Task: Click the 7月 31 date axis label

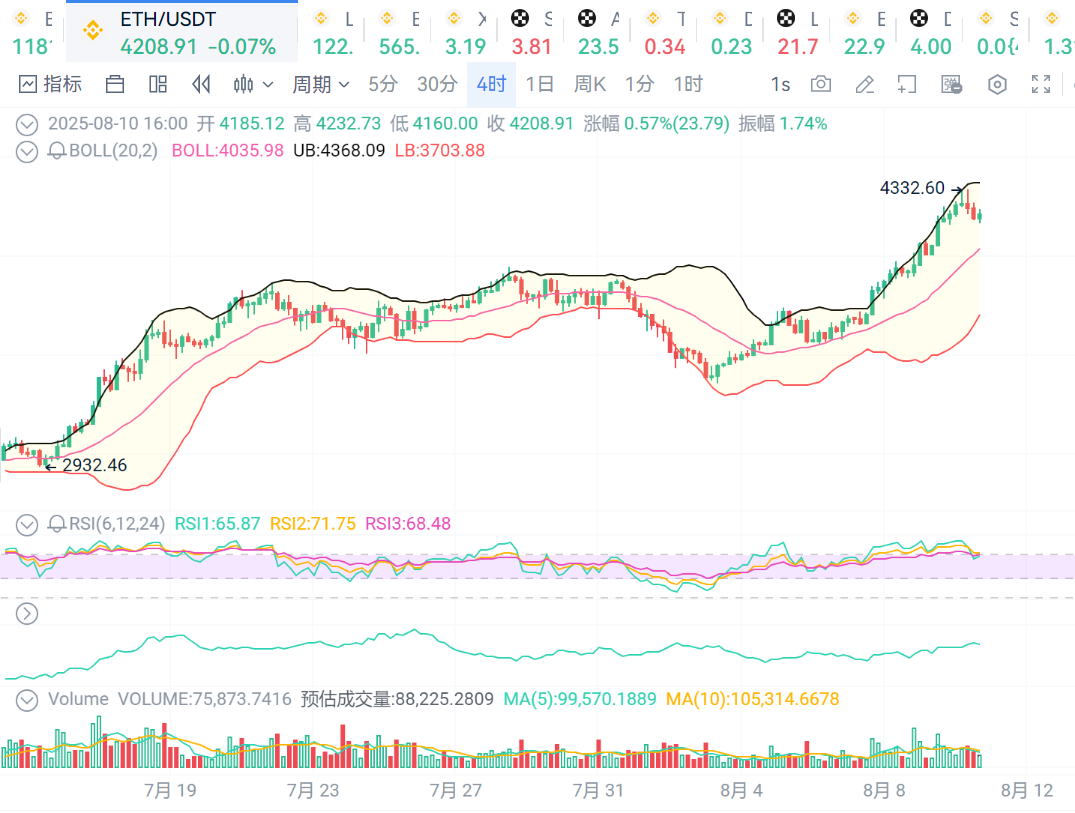Action: point(599,790)
